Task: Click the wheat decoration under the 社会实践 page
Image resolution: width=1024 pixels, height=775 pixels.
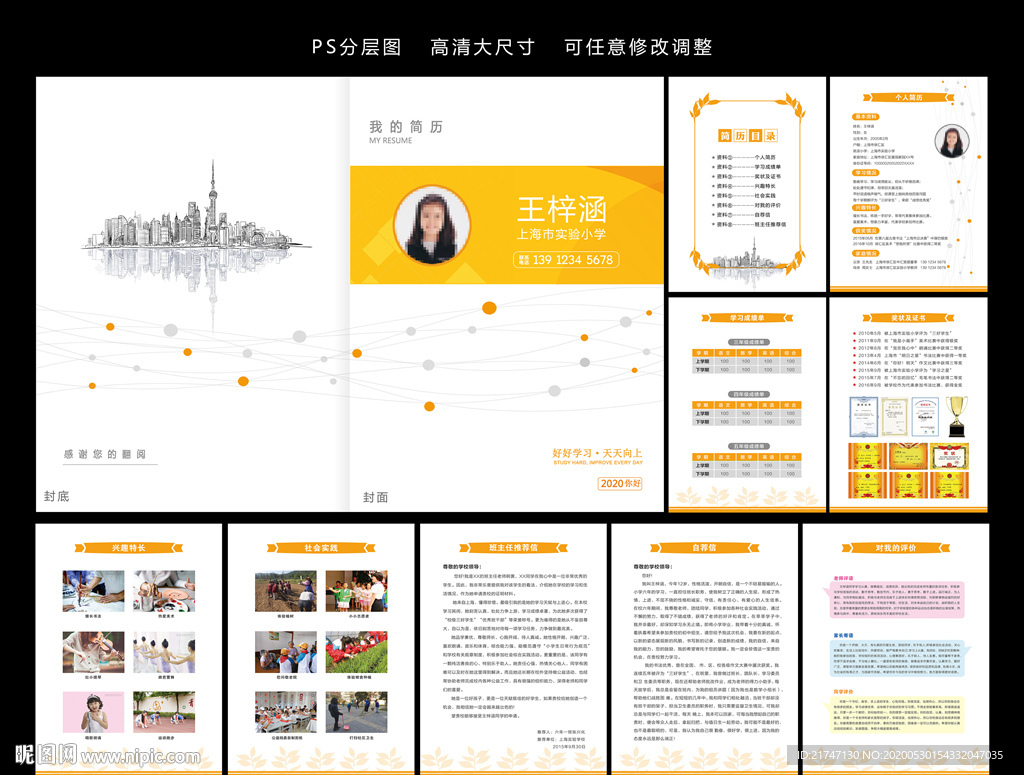Action: [320, 757]
